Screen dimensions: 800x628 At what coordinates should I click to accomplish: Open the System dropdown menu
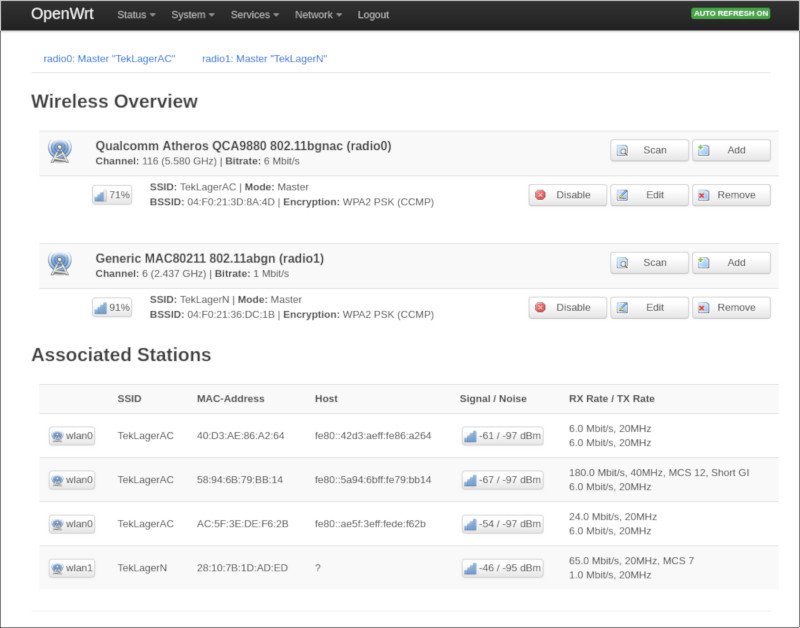click(192, 15)
